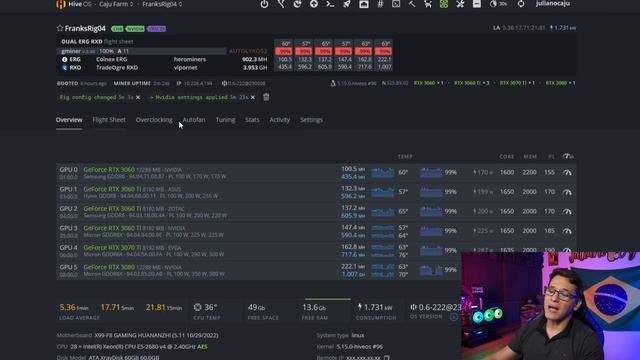The width and height of the screenshot is (640, 360).
Task: Click the circular refresh icon near username
Action: tap(521, 4)
